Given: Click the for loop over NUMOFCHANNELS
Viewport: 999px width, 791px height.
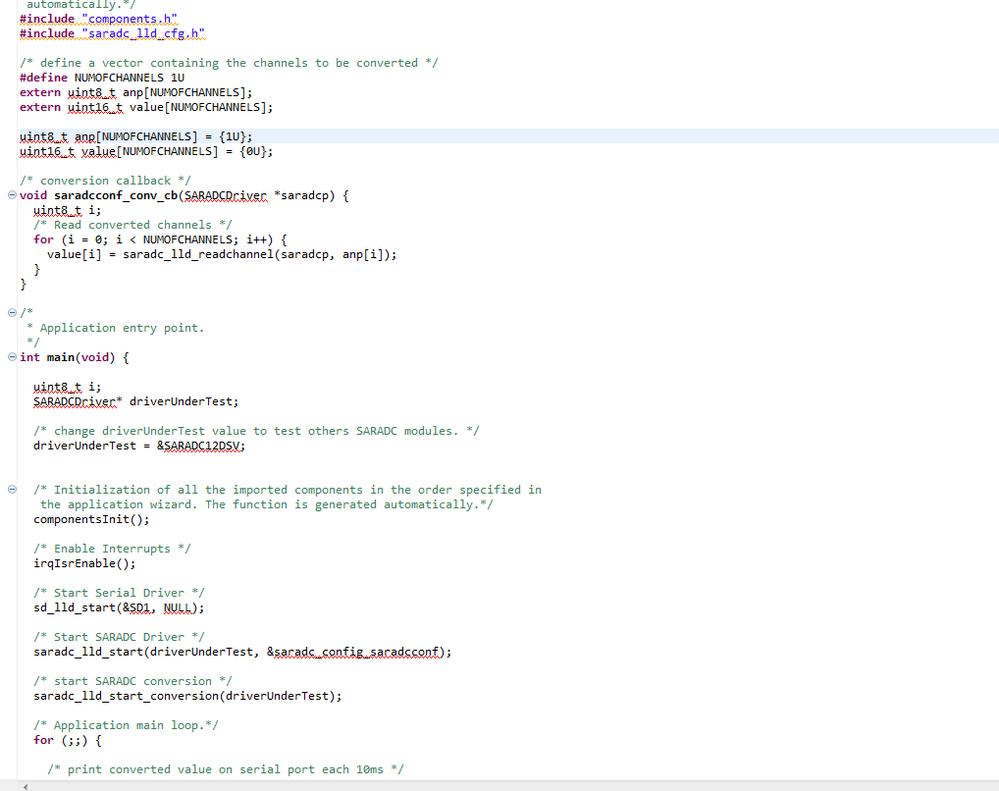Looking at the screenshot, I should (x=161, y=239).
